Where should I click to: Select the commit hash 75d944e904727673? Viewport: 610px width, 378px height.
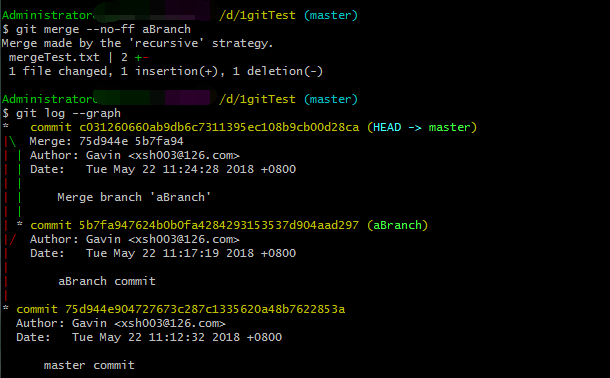[x=205, y=310]
